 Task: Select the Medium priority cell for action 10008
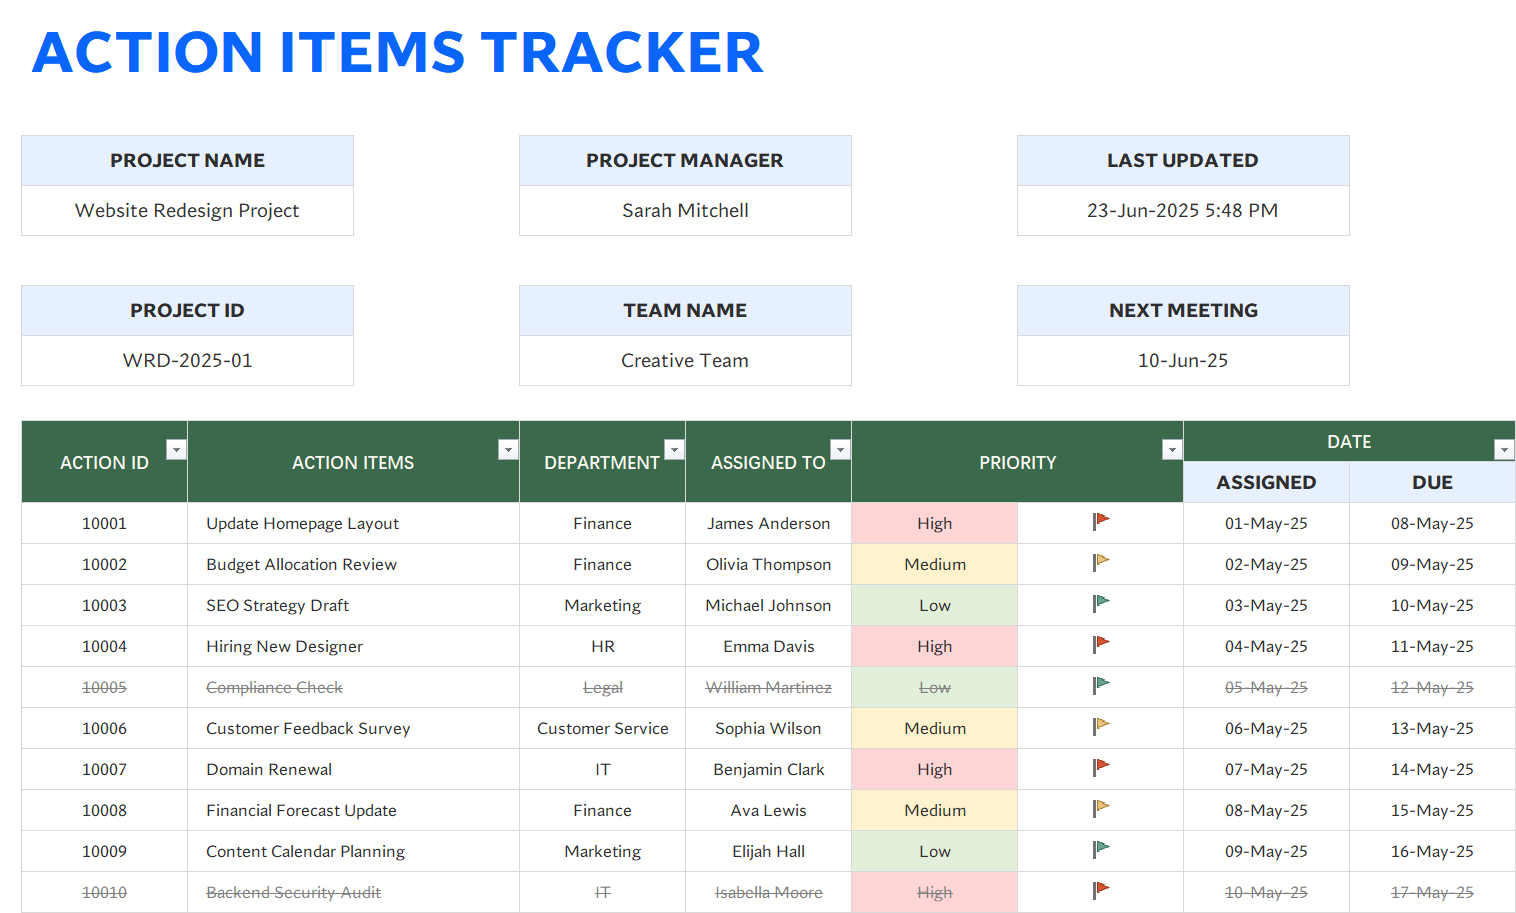click(x=935, y=810)
